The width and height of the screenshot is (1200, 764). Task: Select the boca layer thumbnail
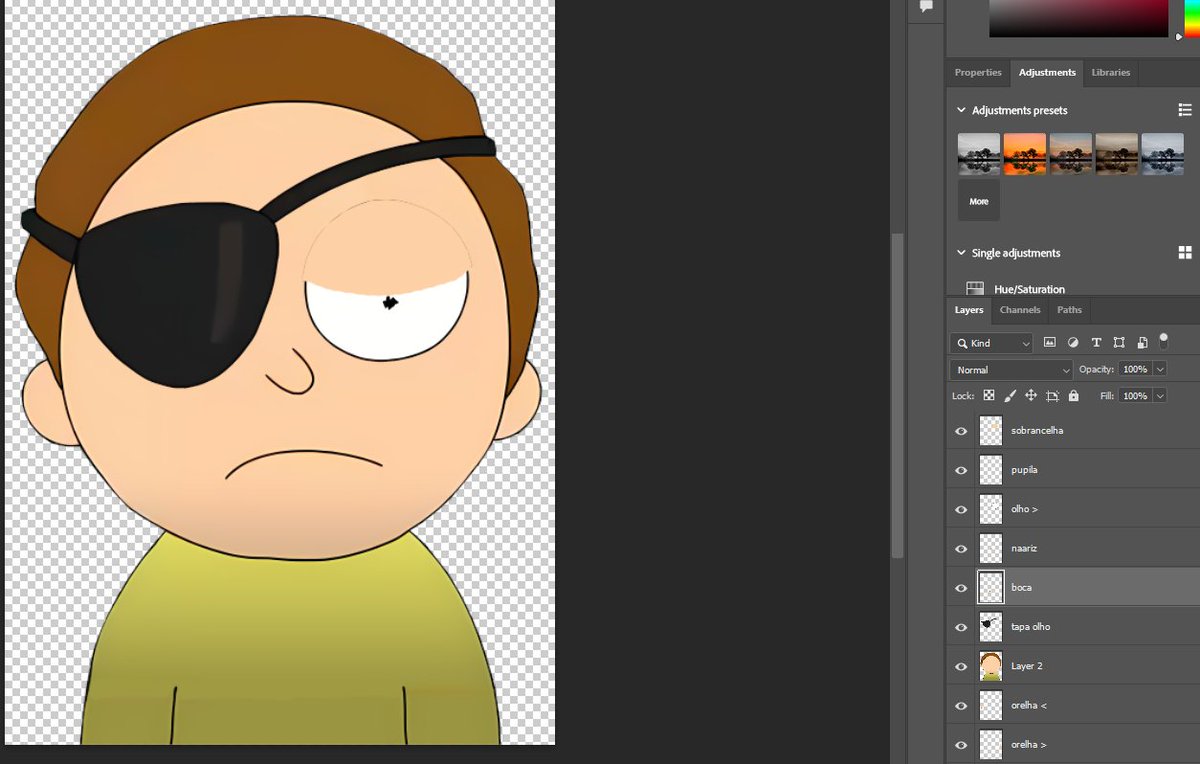[x=991, y=588]
